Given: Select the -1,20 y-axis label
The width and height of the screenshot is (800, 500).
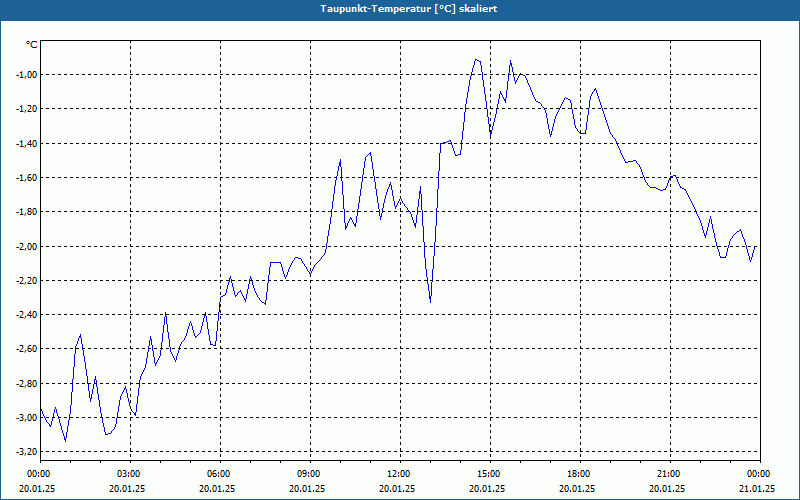Looking at the screenshot, I should coord(27,109).
